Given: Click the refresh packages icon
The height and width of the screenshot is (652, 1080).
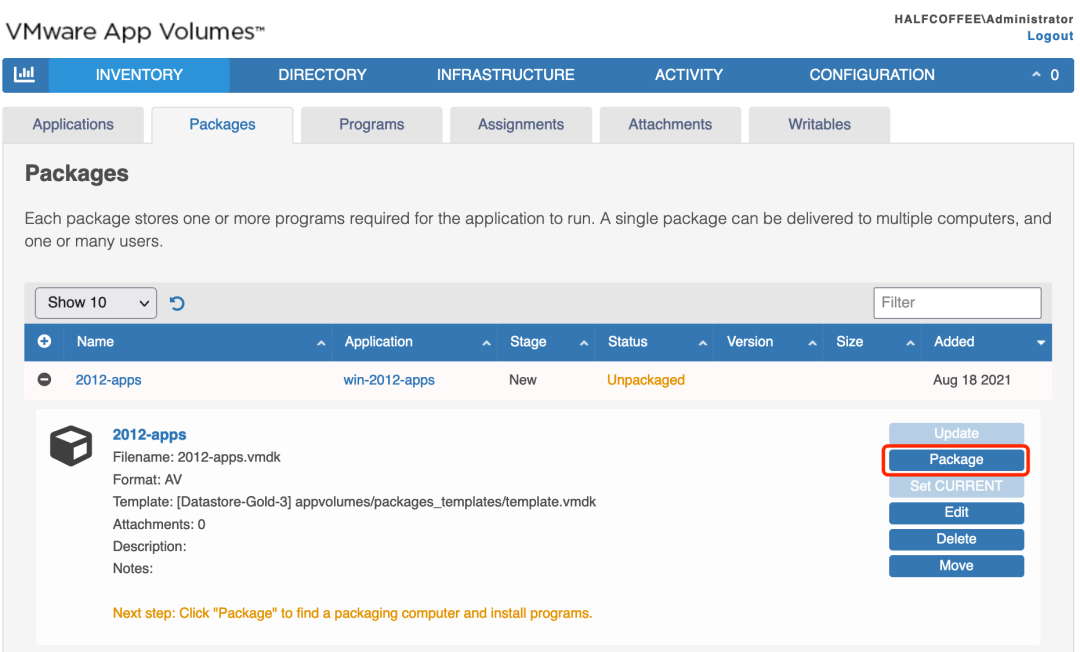Looking at the screenshot, I should tap(177, 303).
